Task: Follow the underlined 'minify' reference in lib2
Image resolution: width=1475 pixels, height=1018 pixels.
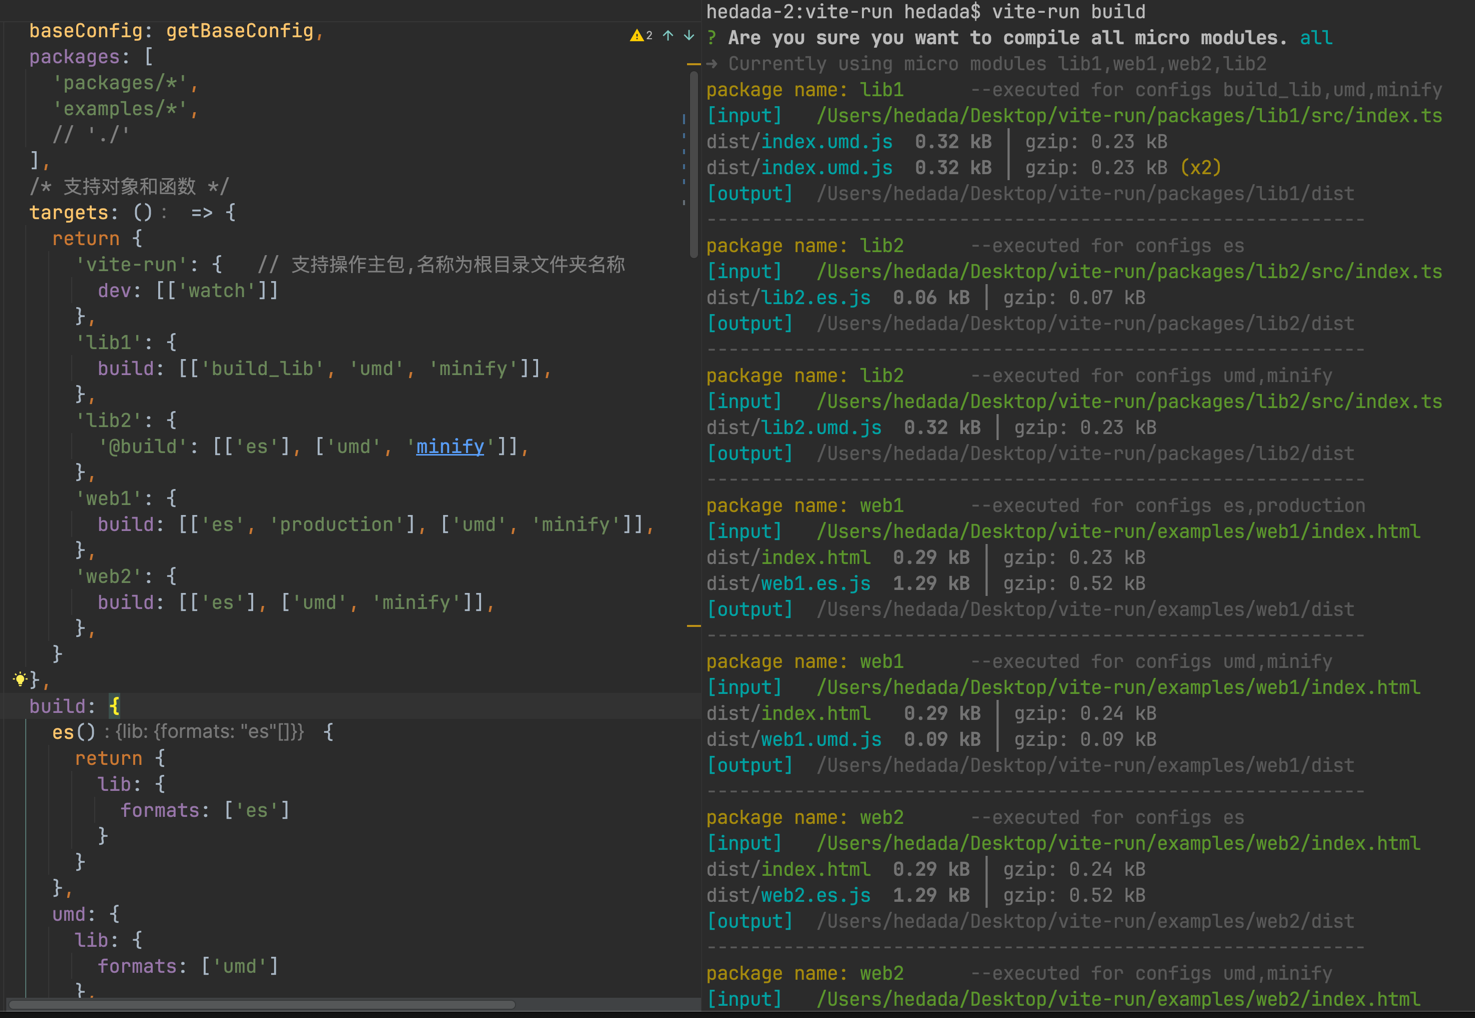Action: click(x=450, y=447)
